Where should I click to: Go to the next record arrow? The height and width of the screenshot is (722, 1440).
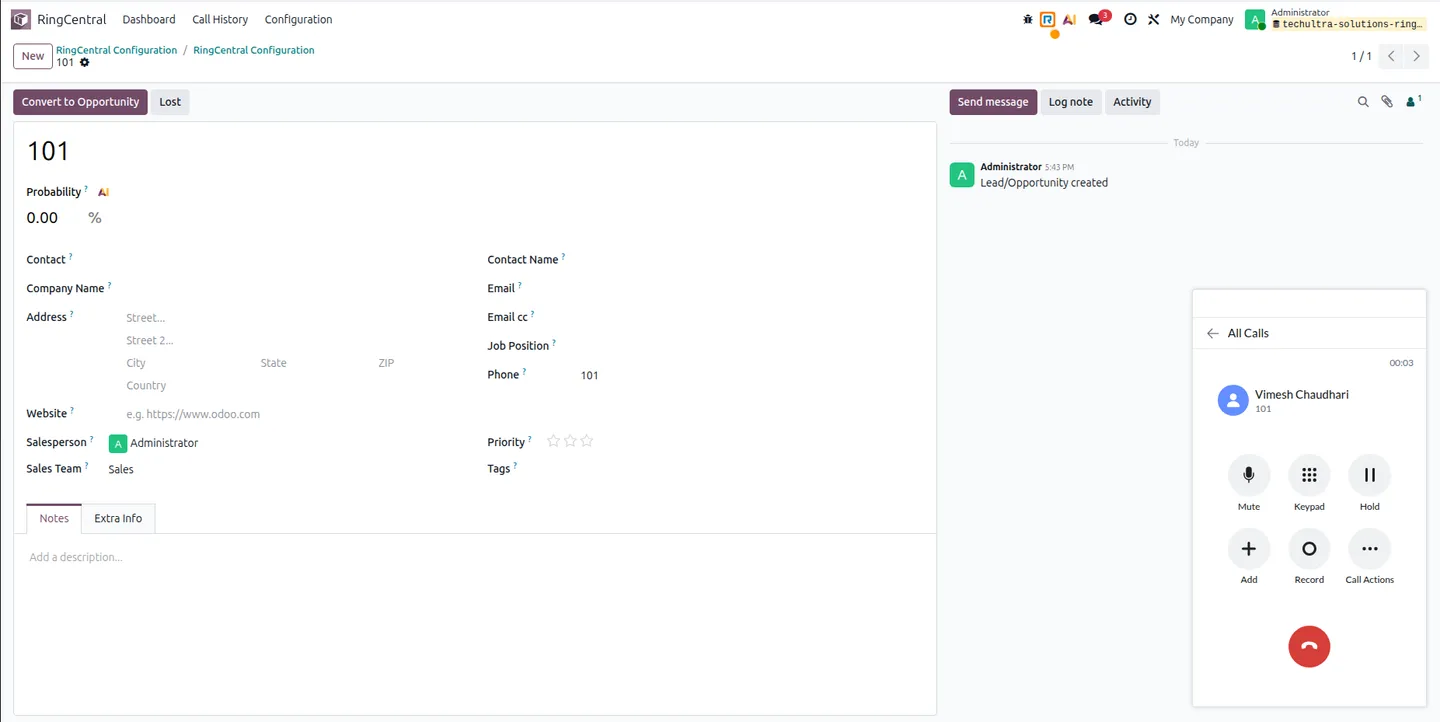click(x=1416, y=56)
